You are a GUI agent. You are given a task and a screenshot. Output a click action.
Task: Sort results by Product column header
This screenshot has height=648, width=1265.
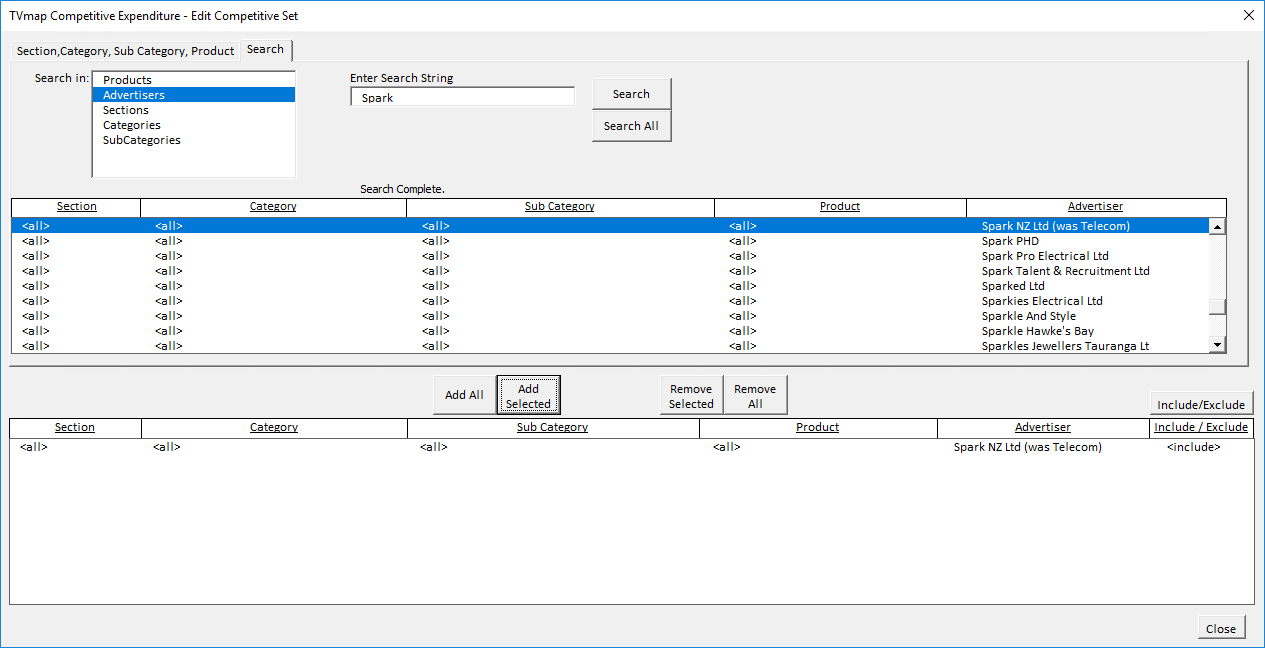coord(840,207)
